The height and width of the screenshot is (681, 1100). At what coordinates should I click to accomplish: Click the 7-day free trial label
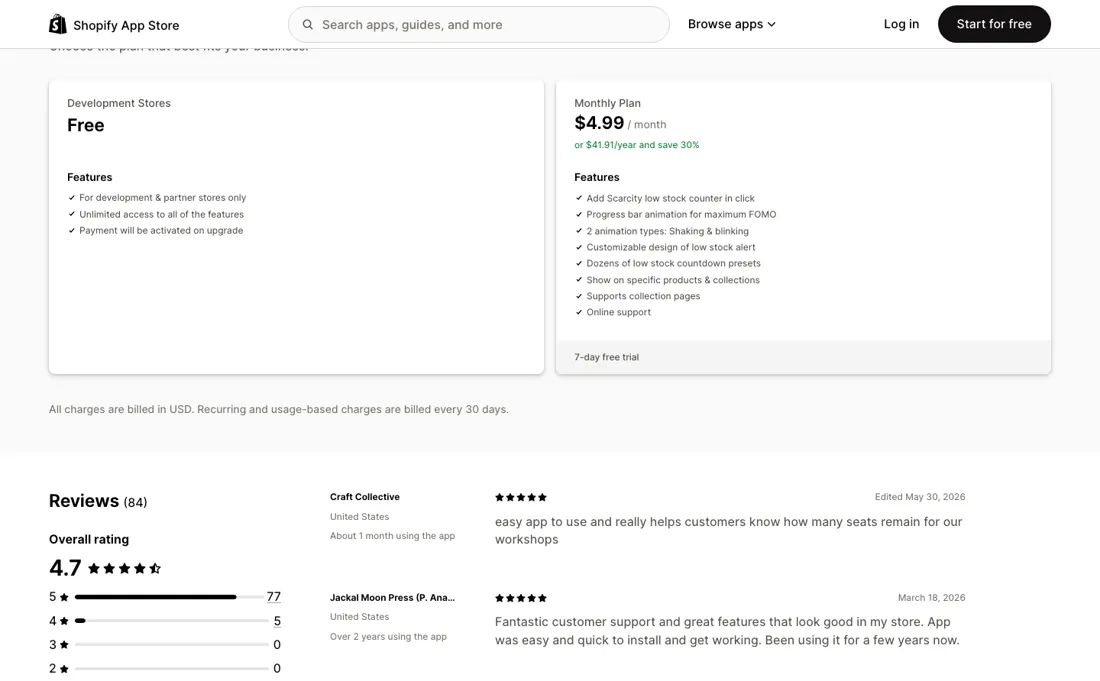(x=606, y=357)
